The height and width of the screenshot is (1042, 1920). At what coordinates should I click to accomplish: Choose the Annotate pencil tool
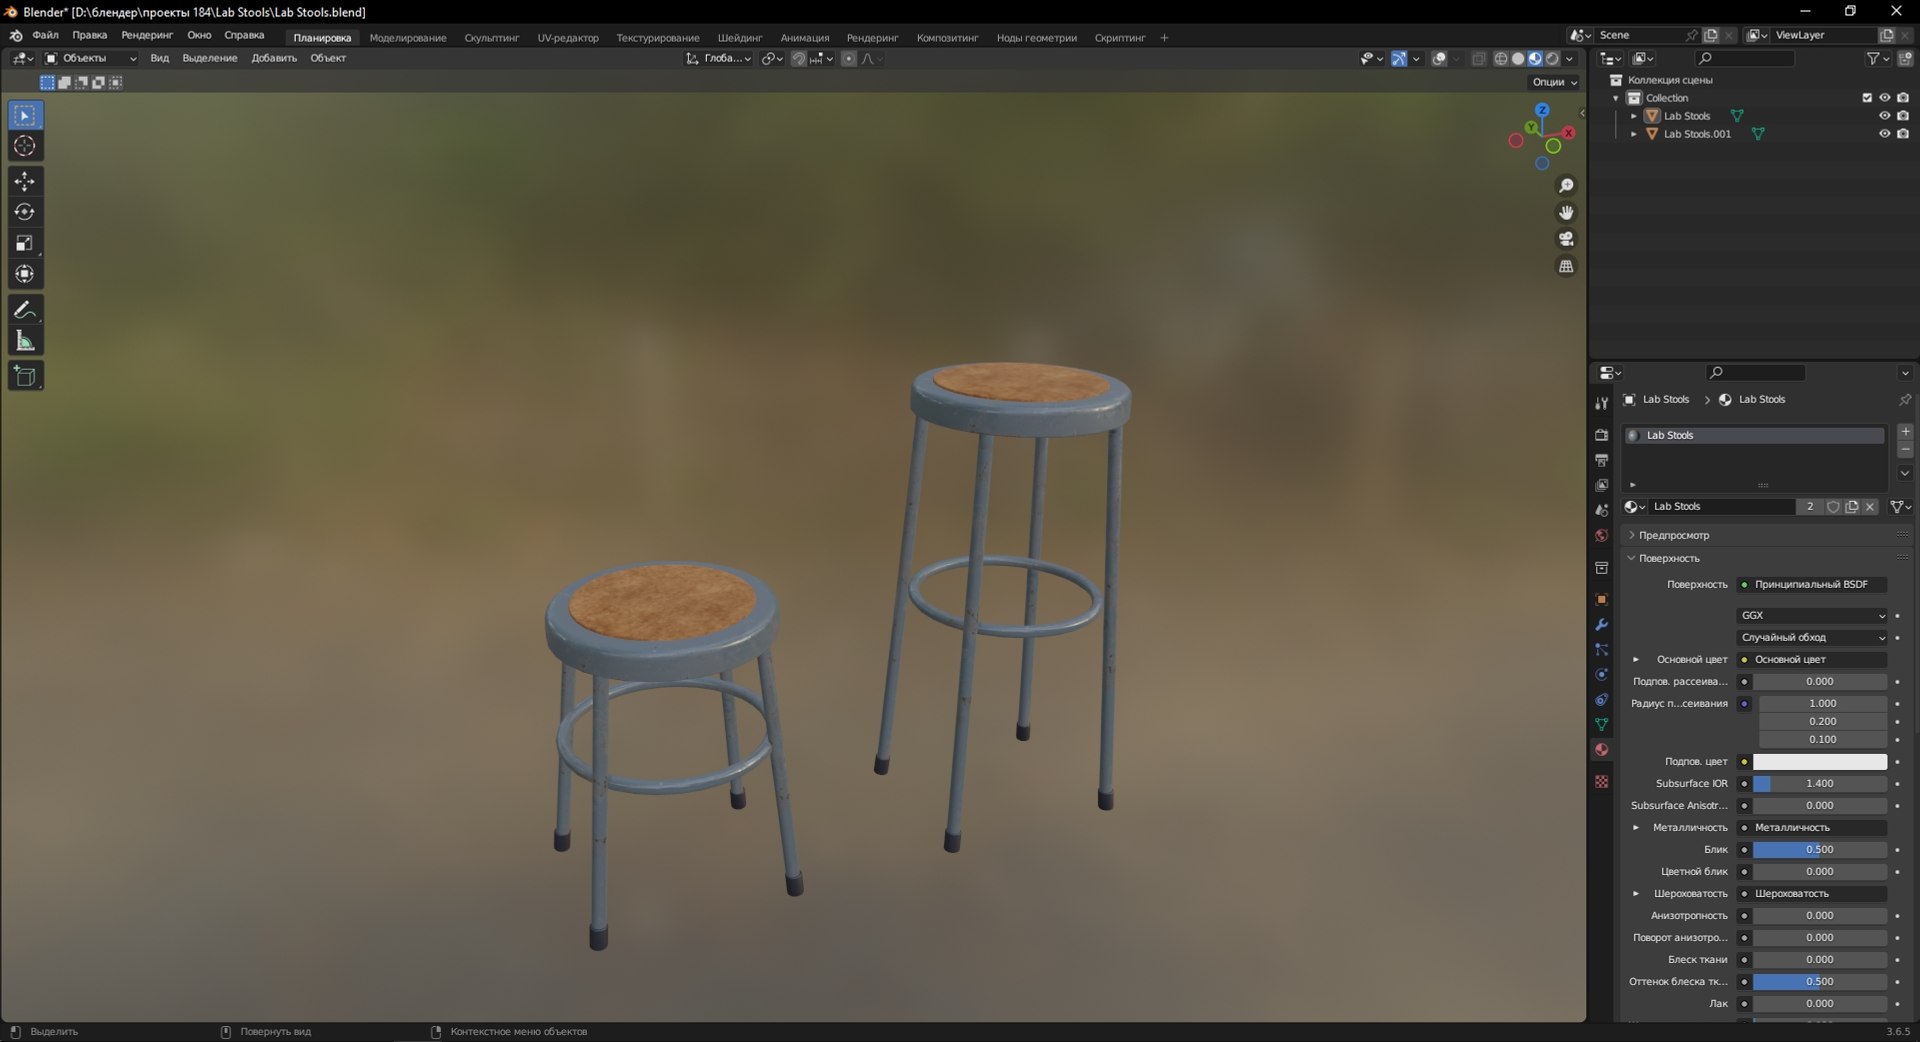point(25,310)
